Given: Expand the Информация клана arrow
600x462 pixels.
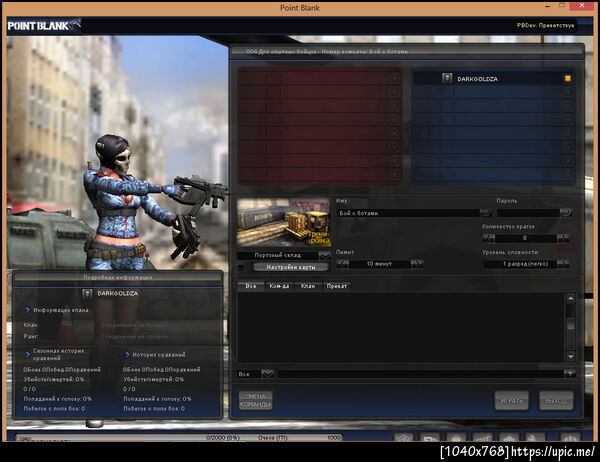Looking at the screenshot, I should point(27,310).
